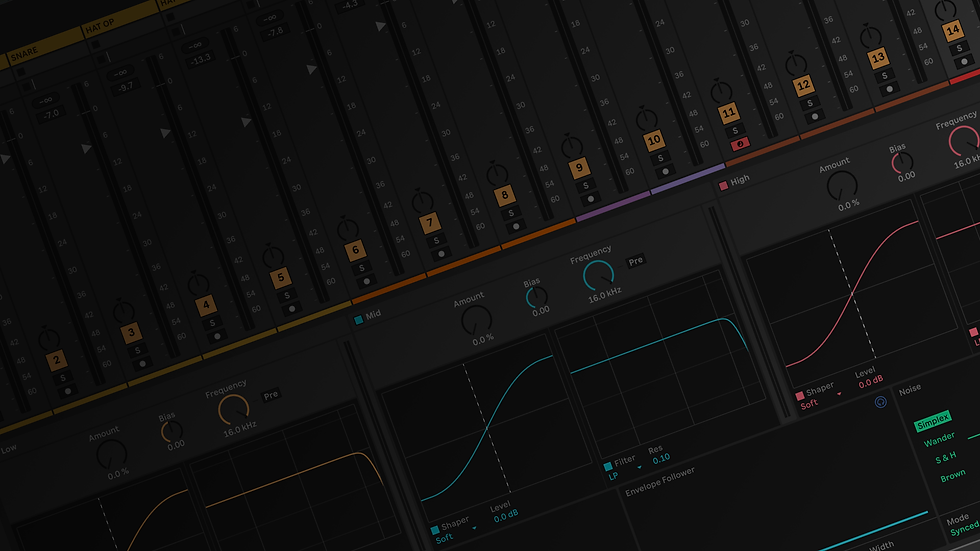
Task: Click the Pre button in Low band
Action: pos(271,395)
